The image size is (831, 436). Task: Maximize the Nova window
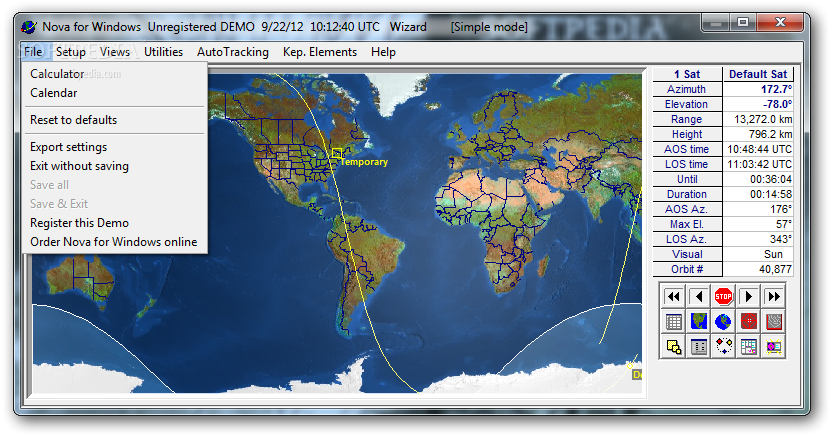(743, 22)
